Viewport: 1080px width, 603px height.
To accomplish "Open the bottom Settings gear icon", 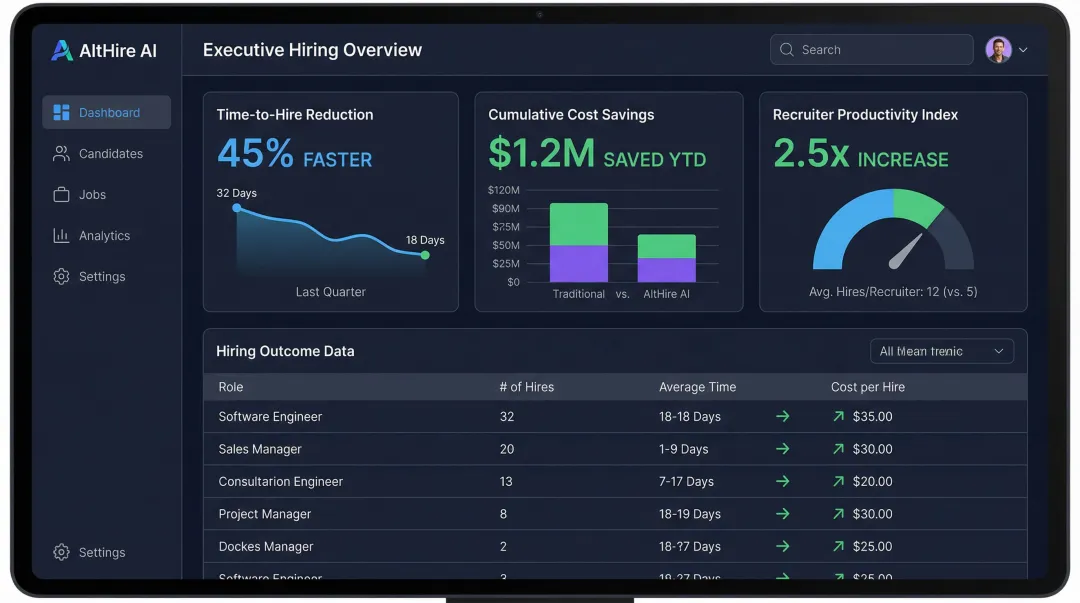I will pos(60,552).
